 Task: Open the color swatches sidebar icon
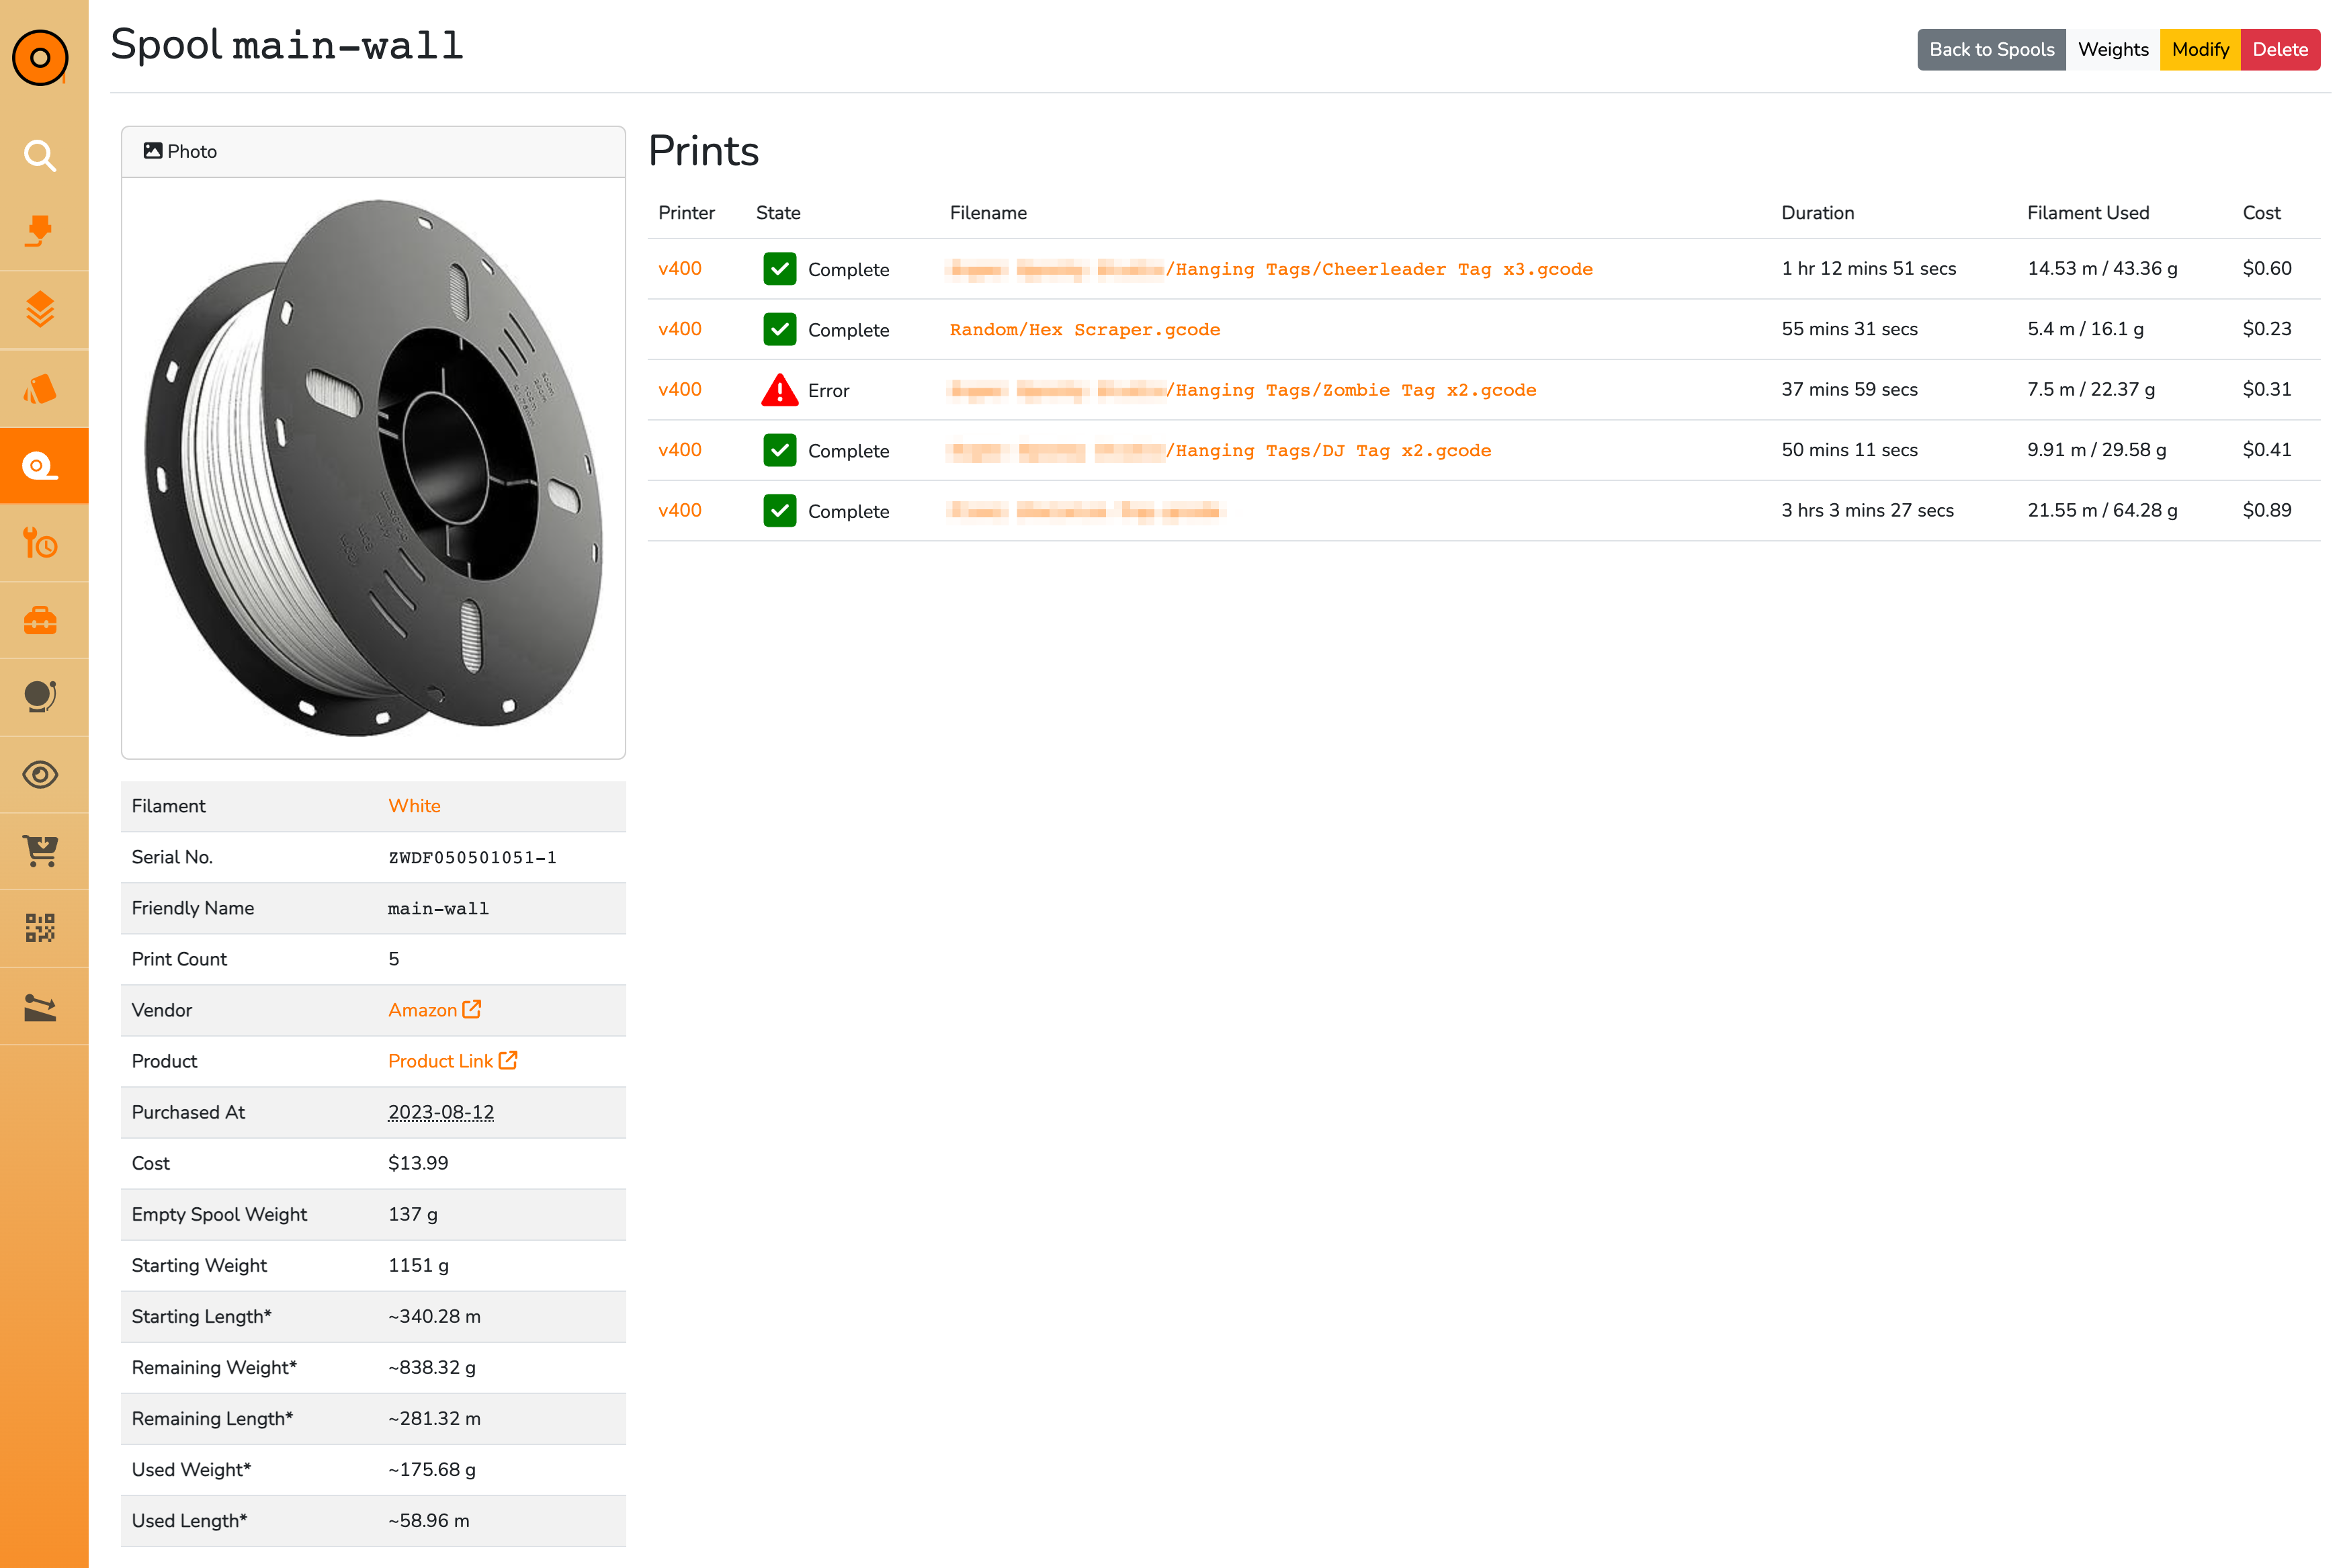(x=41, y=387)
